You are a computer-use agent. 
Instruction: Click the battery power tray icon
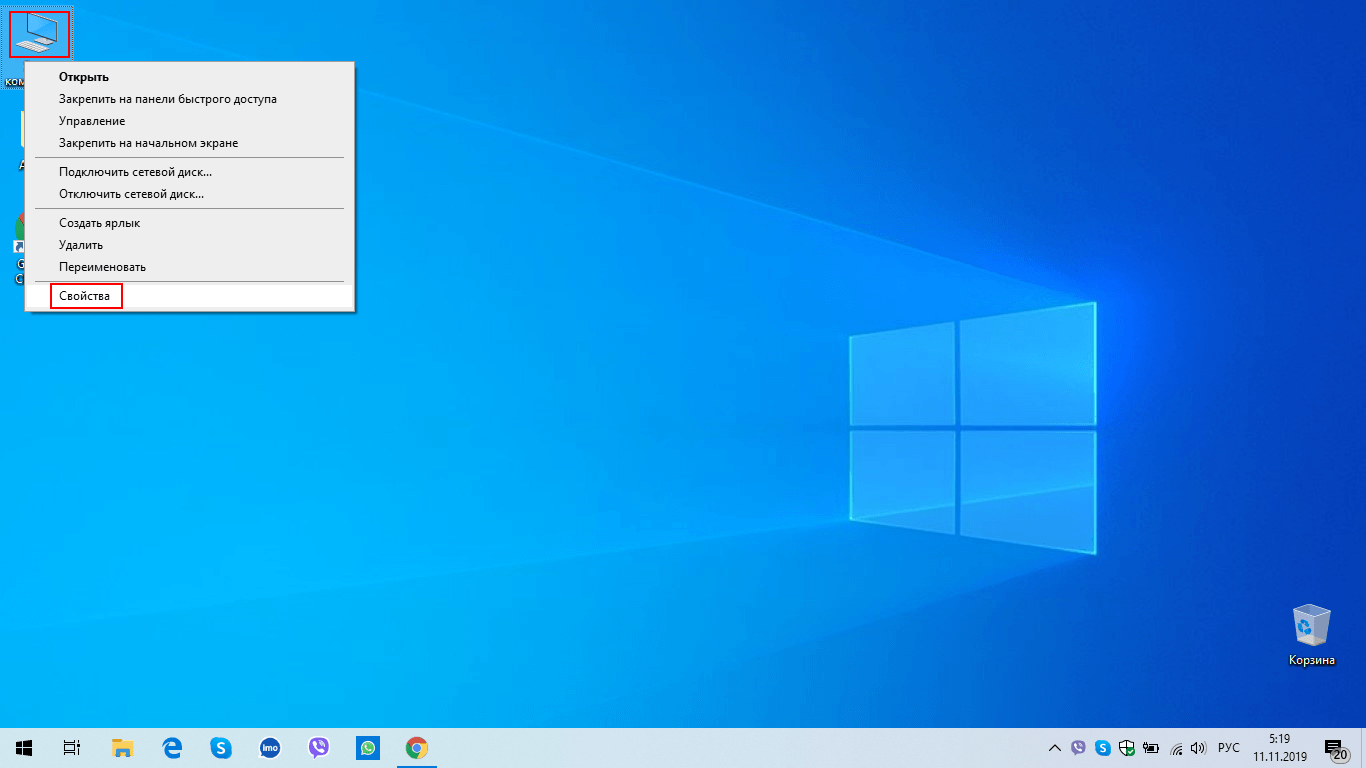[1151, 748]
